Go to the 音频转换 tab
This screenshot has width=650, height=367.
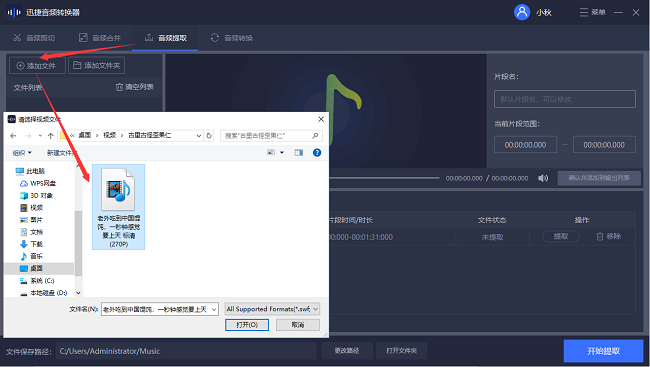coord(231,38)
